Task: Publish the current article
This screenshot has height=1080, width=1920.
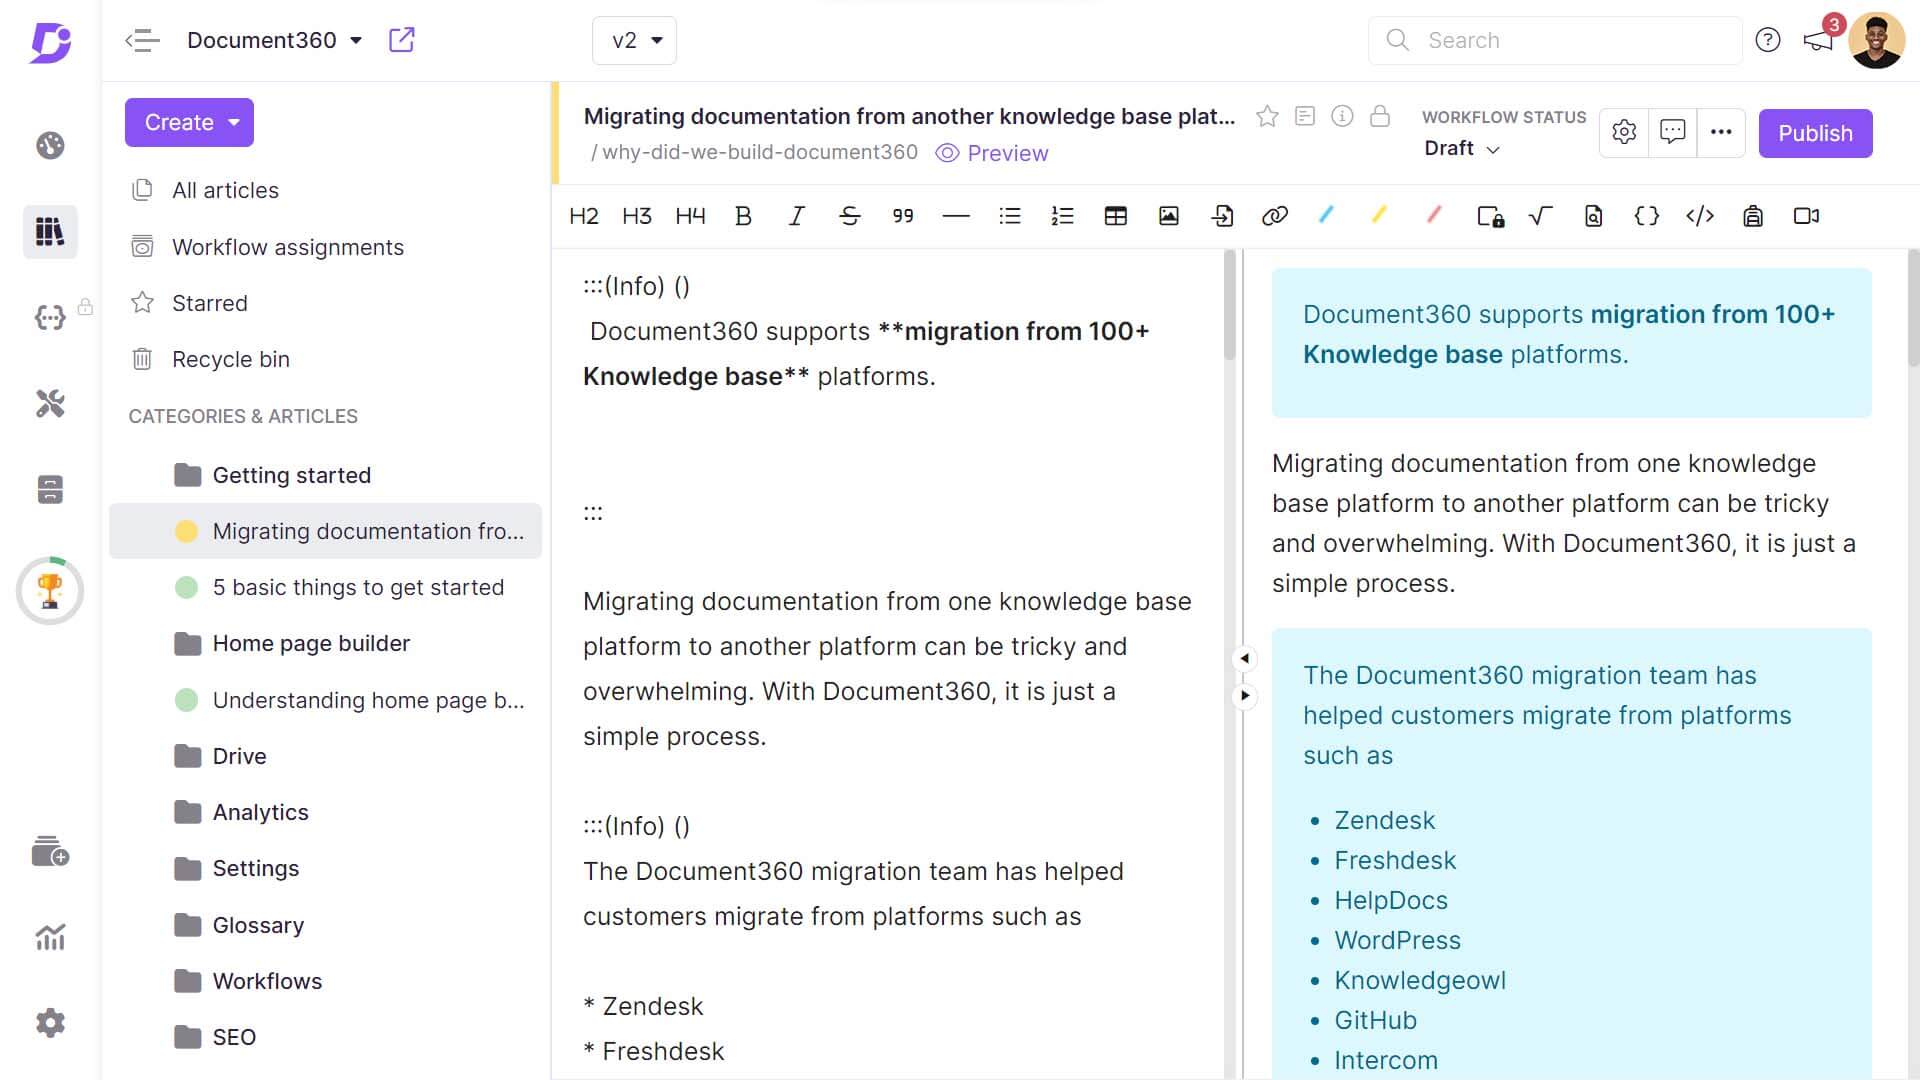Action: click(1815, 133)
